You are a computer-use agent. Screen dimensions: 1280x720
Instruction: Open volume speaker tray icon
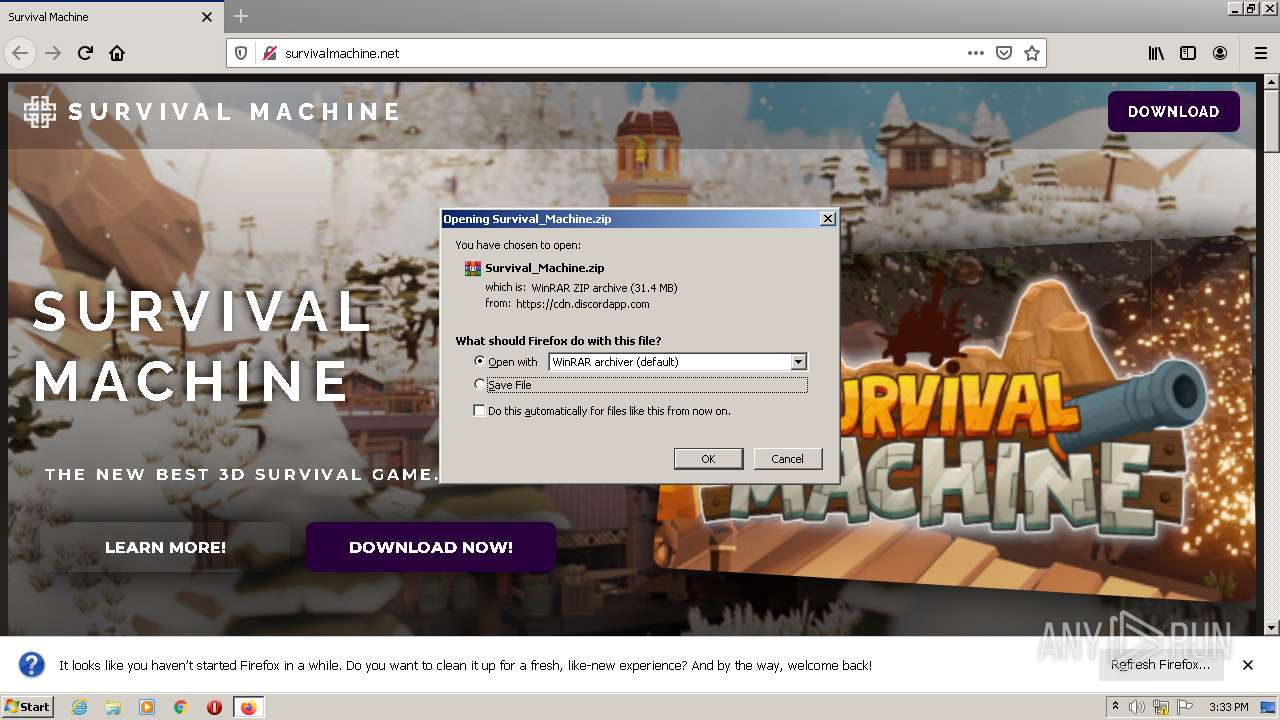[x=1137, y=707]
